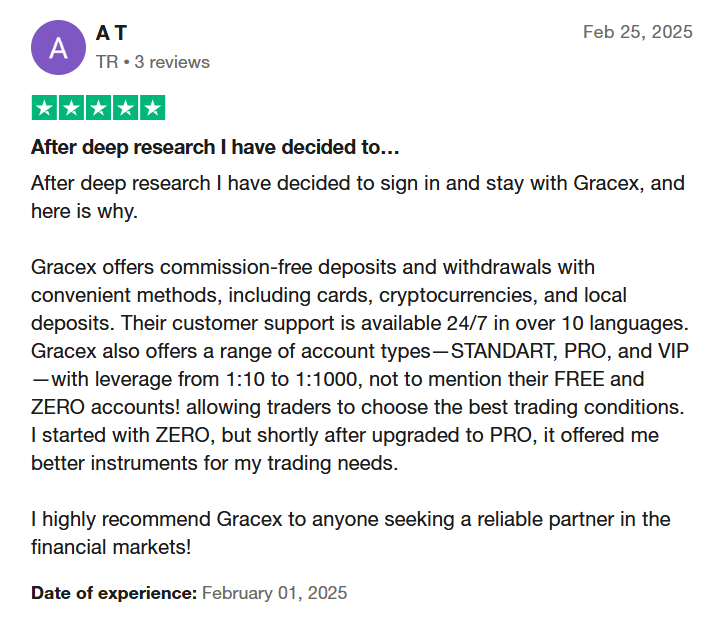Open reviewer profile name "A T"
Viewport: 727px width, 617px height.
pyautogui.click(x=111, y=33)
